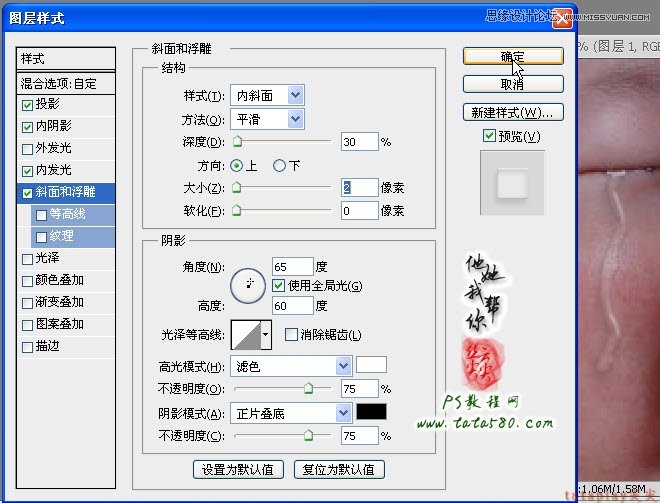This screenshot has width=660, height=503.
Task: Select the 纹理 sub-item label
Action: (61, 236)
